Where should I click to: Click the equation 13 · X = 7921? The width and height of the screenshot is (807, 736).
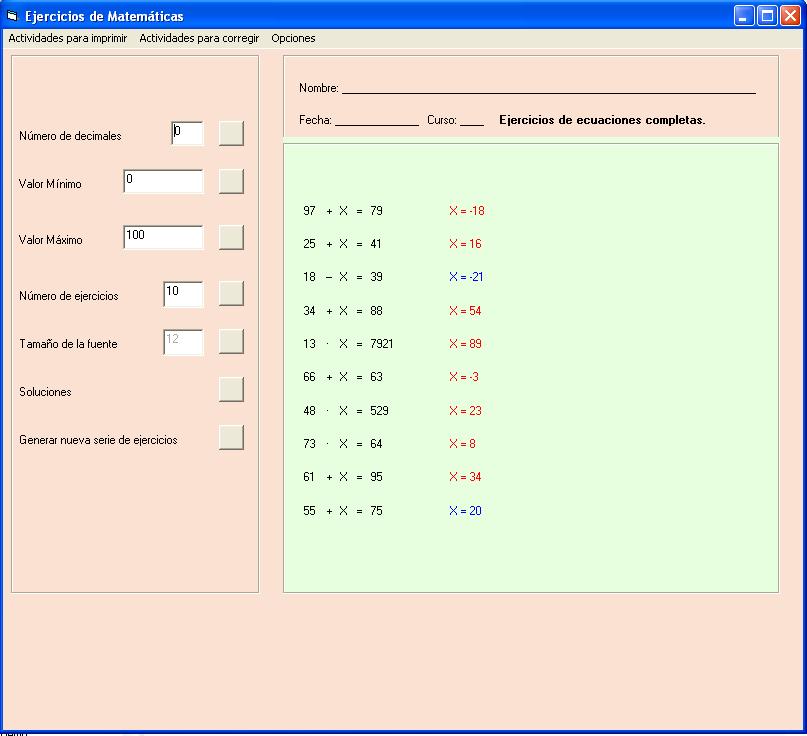(x=348, y=344)
